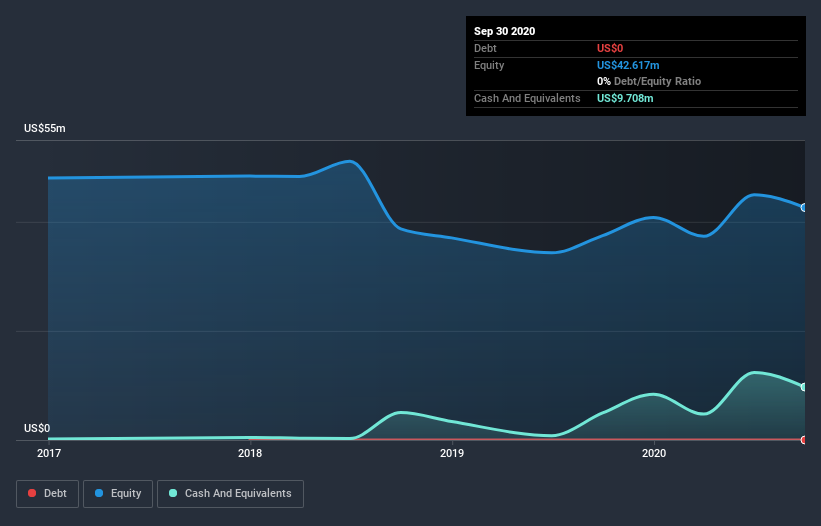This screenshot has height=526, width=821.
Task: Click the Debt row label in tooltip
Action: 485,48
